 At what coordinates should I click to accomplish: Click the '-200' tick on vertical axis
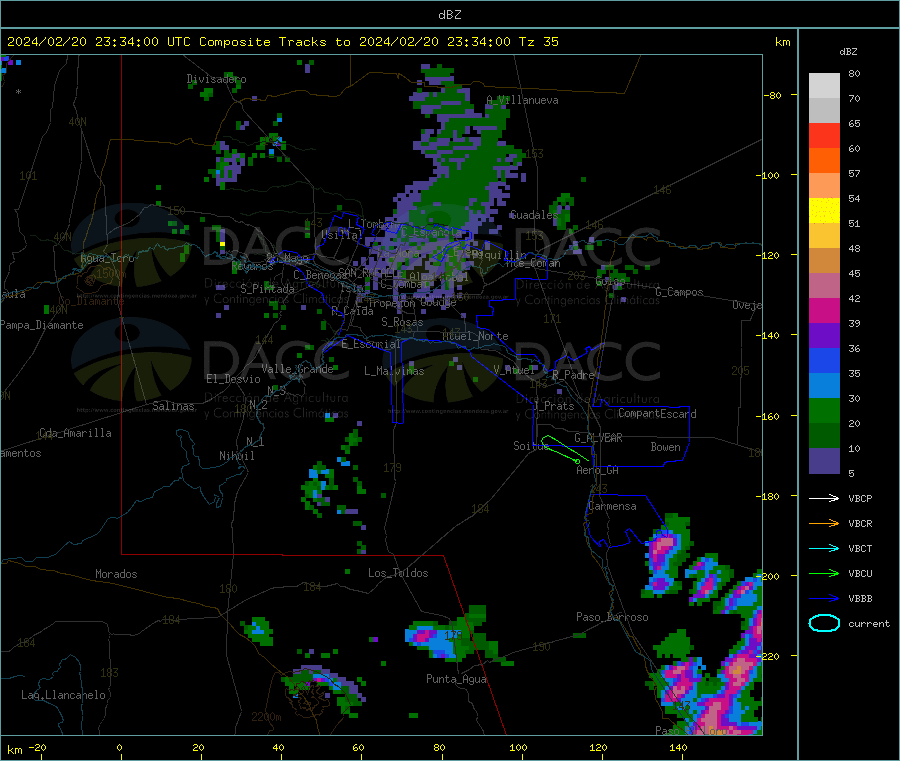[769, 576]
